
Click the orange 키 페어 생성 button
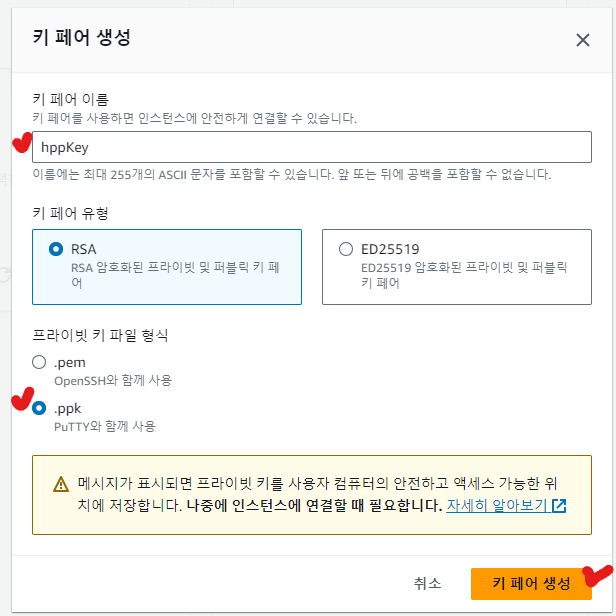pos(531,583)
